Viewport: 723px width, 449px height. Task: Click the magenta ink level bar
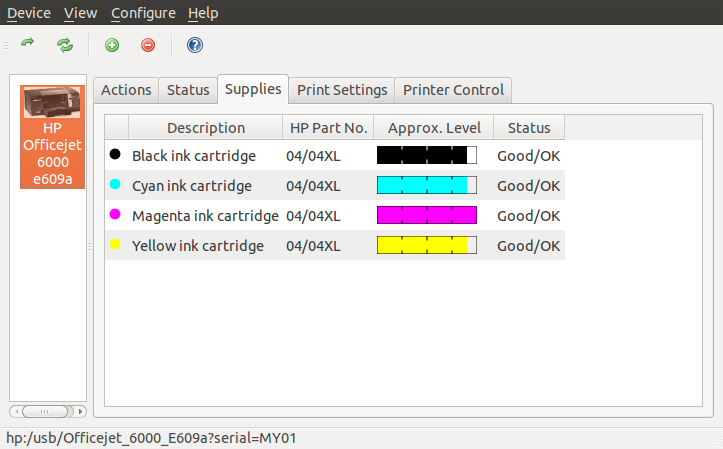tap(427, 215)
